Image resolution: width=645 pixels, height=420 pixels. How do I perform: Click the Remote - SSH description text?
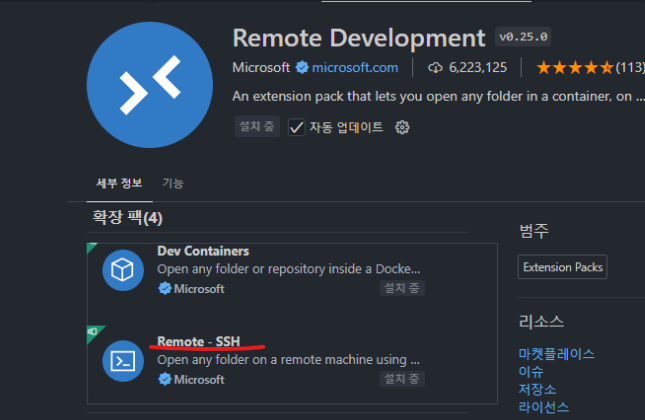click(288, 360)
